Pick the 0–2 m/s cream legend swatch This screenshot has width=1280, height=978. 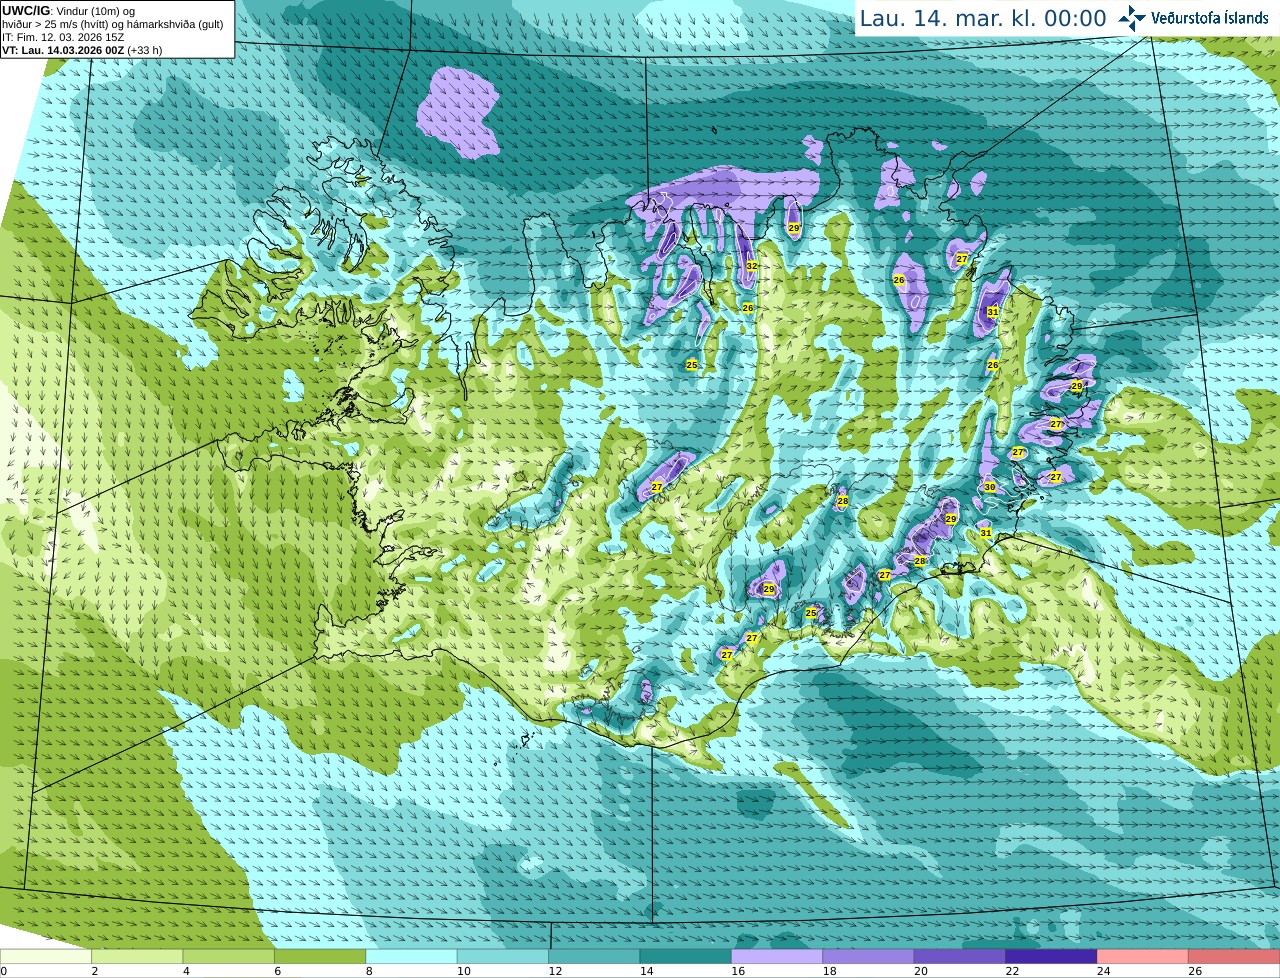point(46,957)
